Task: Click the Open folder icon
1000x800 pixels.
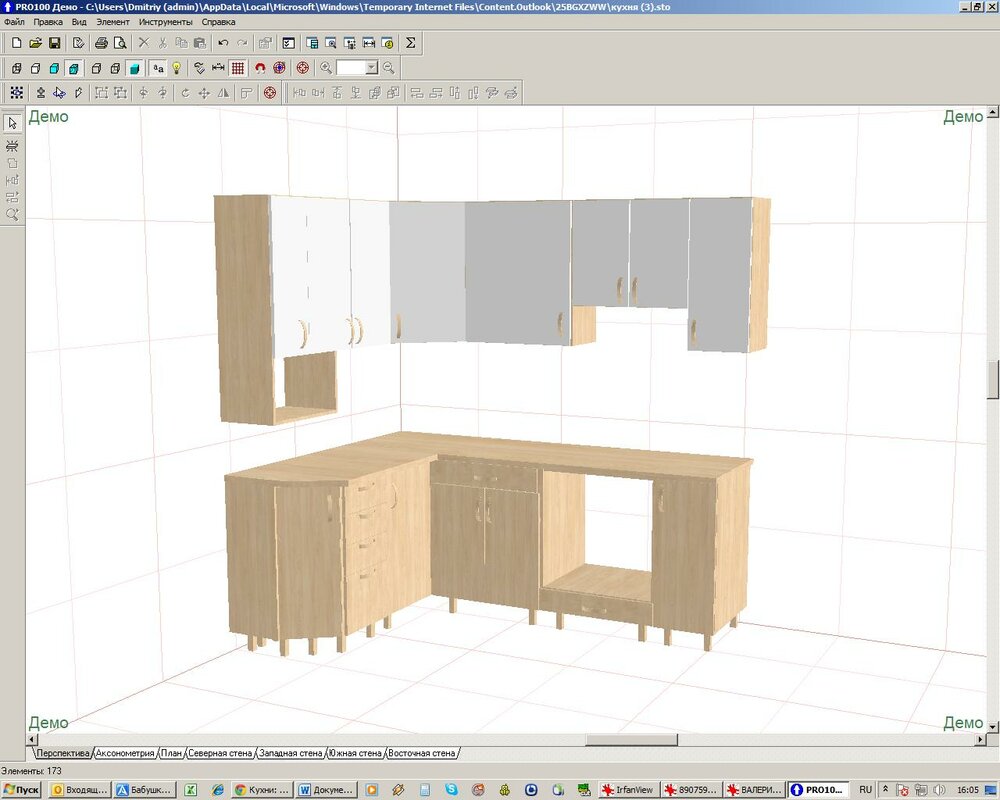Action: click(36, 43)
